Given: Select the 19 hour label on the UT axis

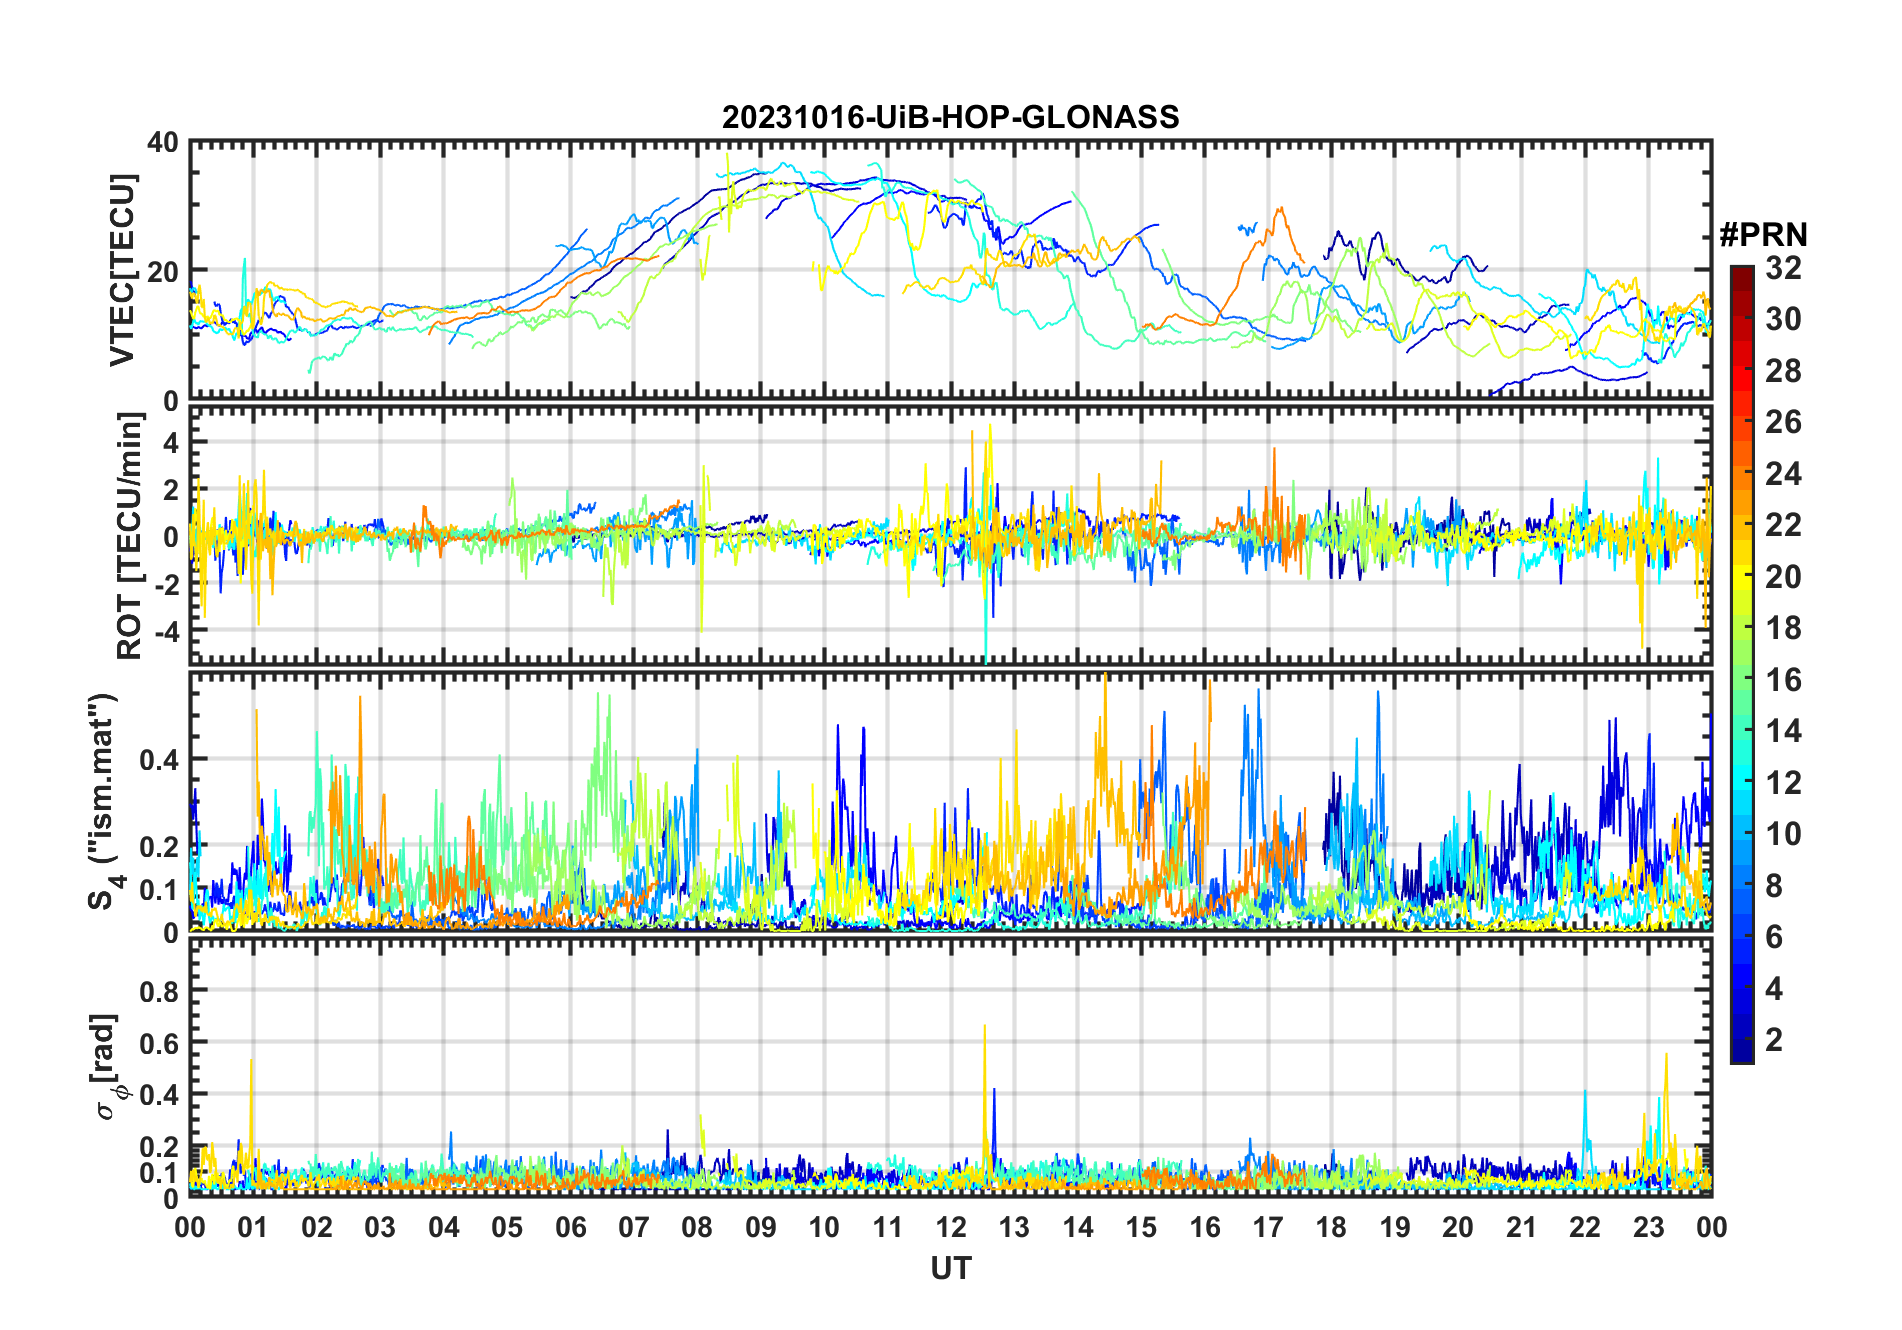Looking at the screenshot, I should 1394,1227.
